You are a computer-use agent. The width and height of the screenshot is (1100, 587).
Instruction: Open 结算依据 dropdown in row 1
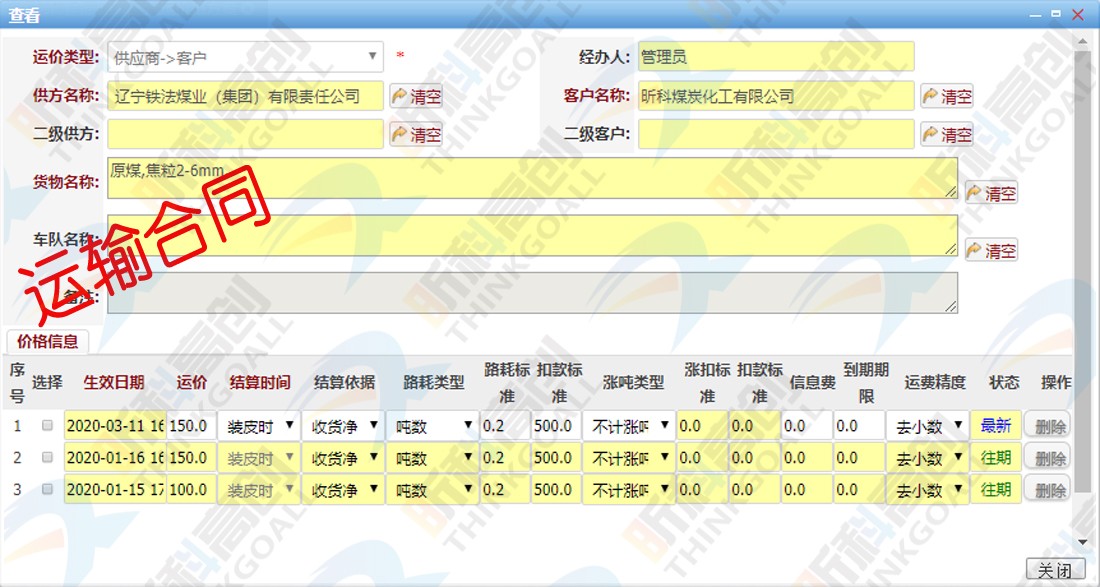pos(343,426)
